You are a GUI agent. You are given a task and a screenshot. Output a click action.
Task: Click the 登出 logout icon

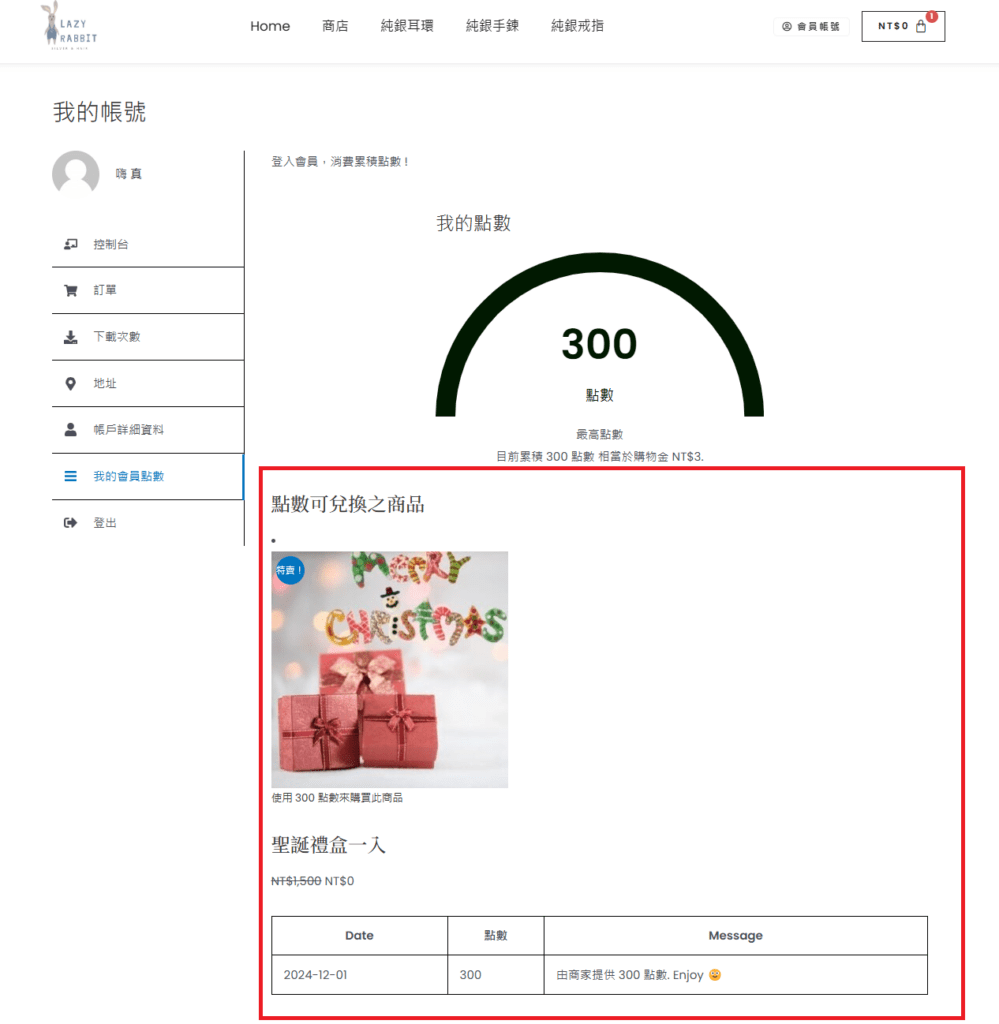pos(70,523)
